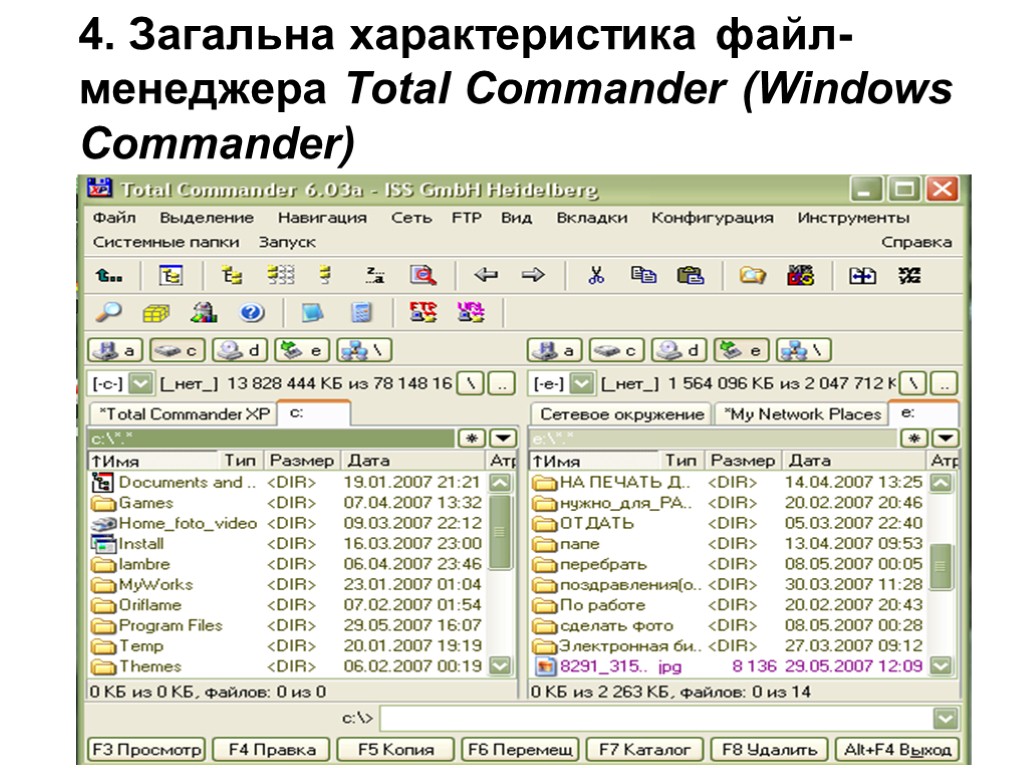
Task: Click the FTP connect icon
Action: click(423, 312)
